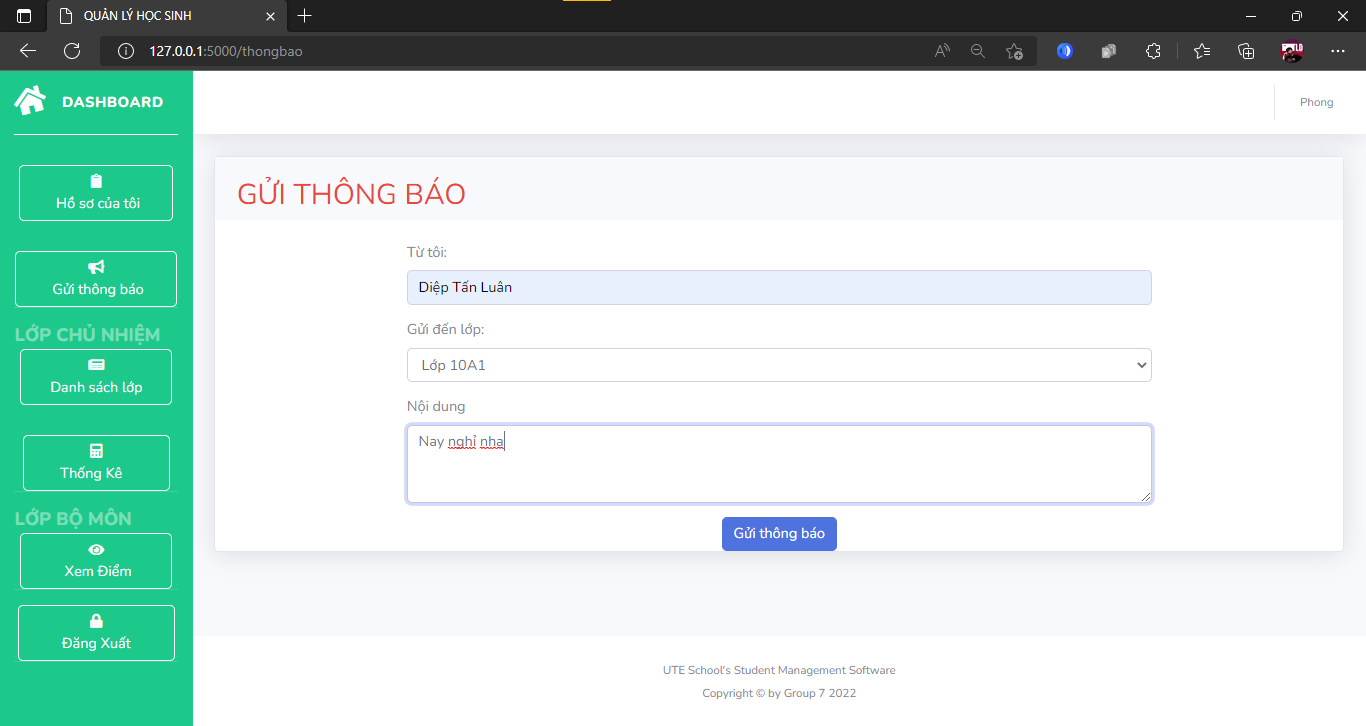The width and height of the screenshot is (1366, 726).
Task: Select the document icon on Hồ sơ của tôi
Action: [x=95, y=180]
